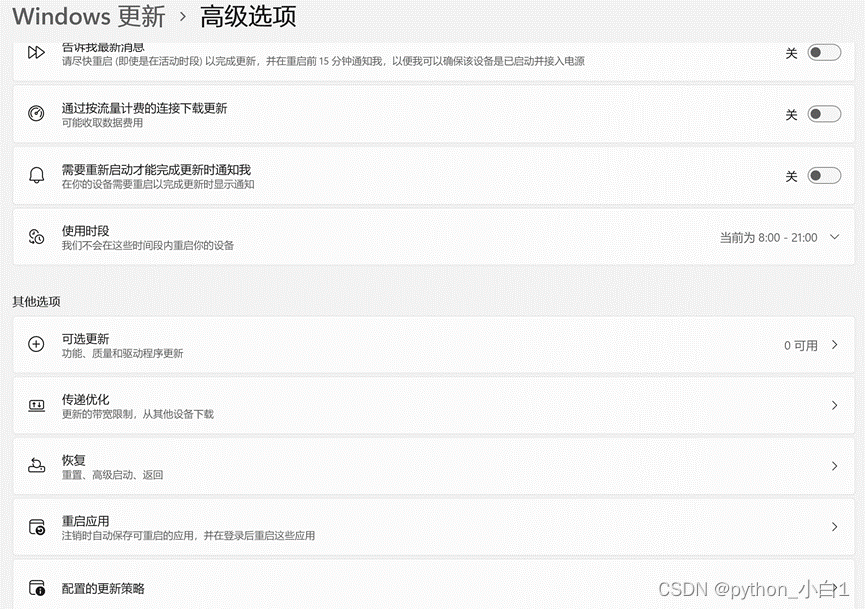Click the meter icon for 通过按流量计费的连接下载更新

tap(36, 114)
